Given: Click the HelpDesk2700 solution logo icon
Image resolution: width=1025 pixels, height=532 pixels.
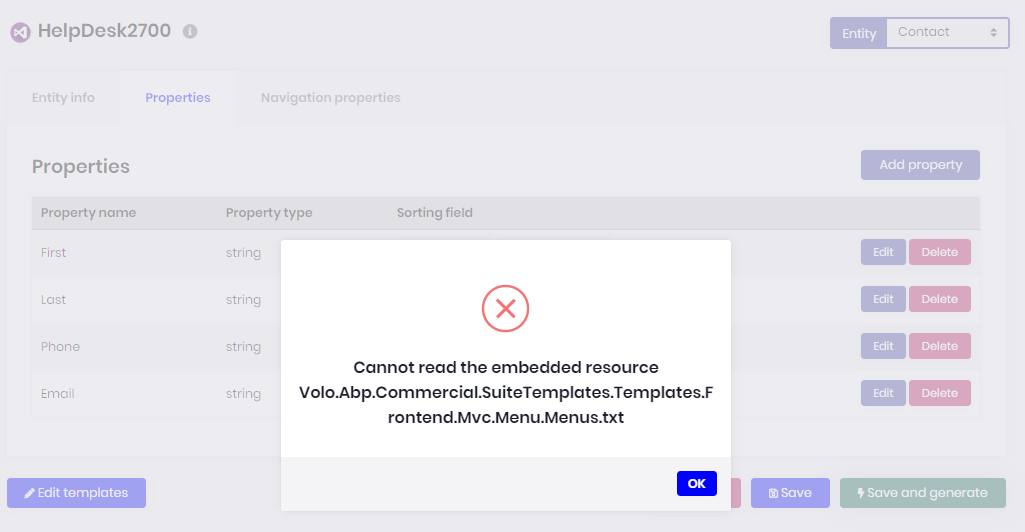Looking at the screenshot, I should tap(20, 32).
